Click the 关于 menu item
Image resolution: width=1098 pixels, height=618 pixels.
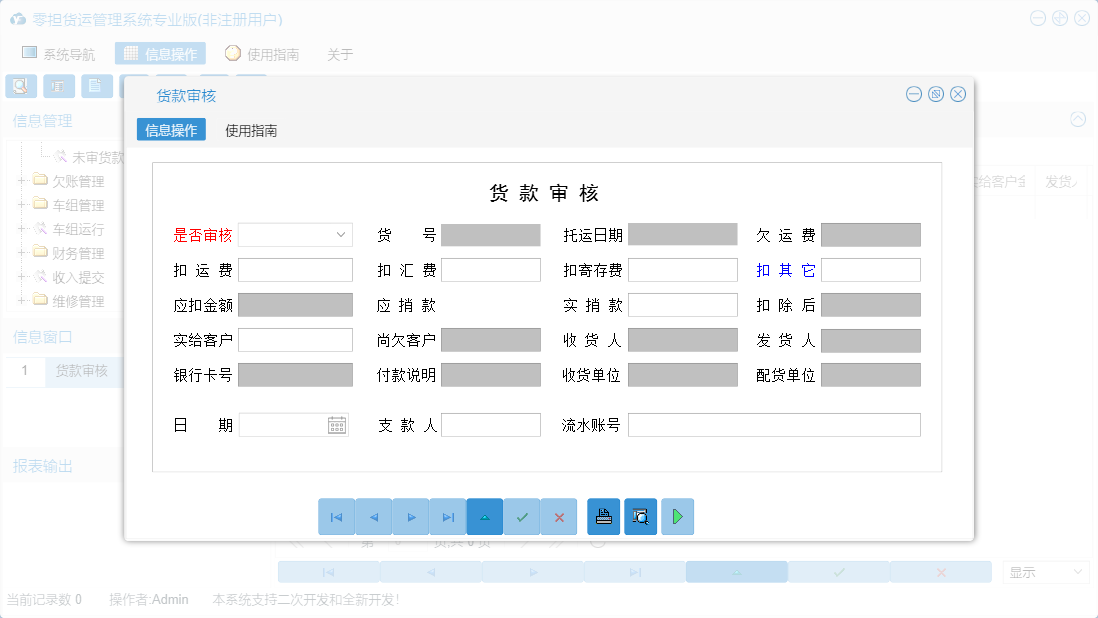339,54
